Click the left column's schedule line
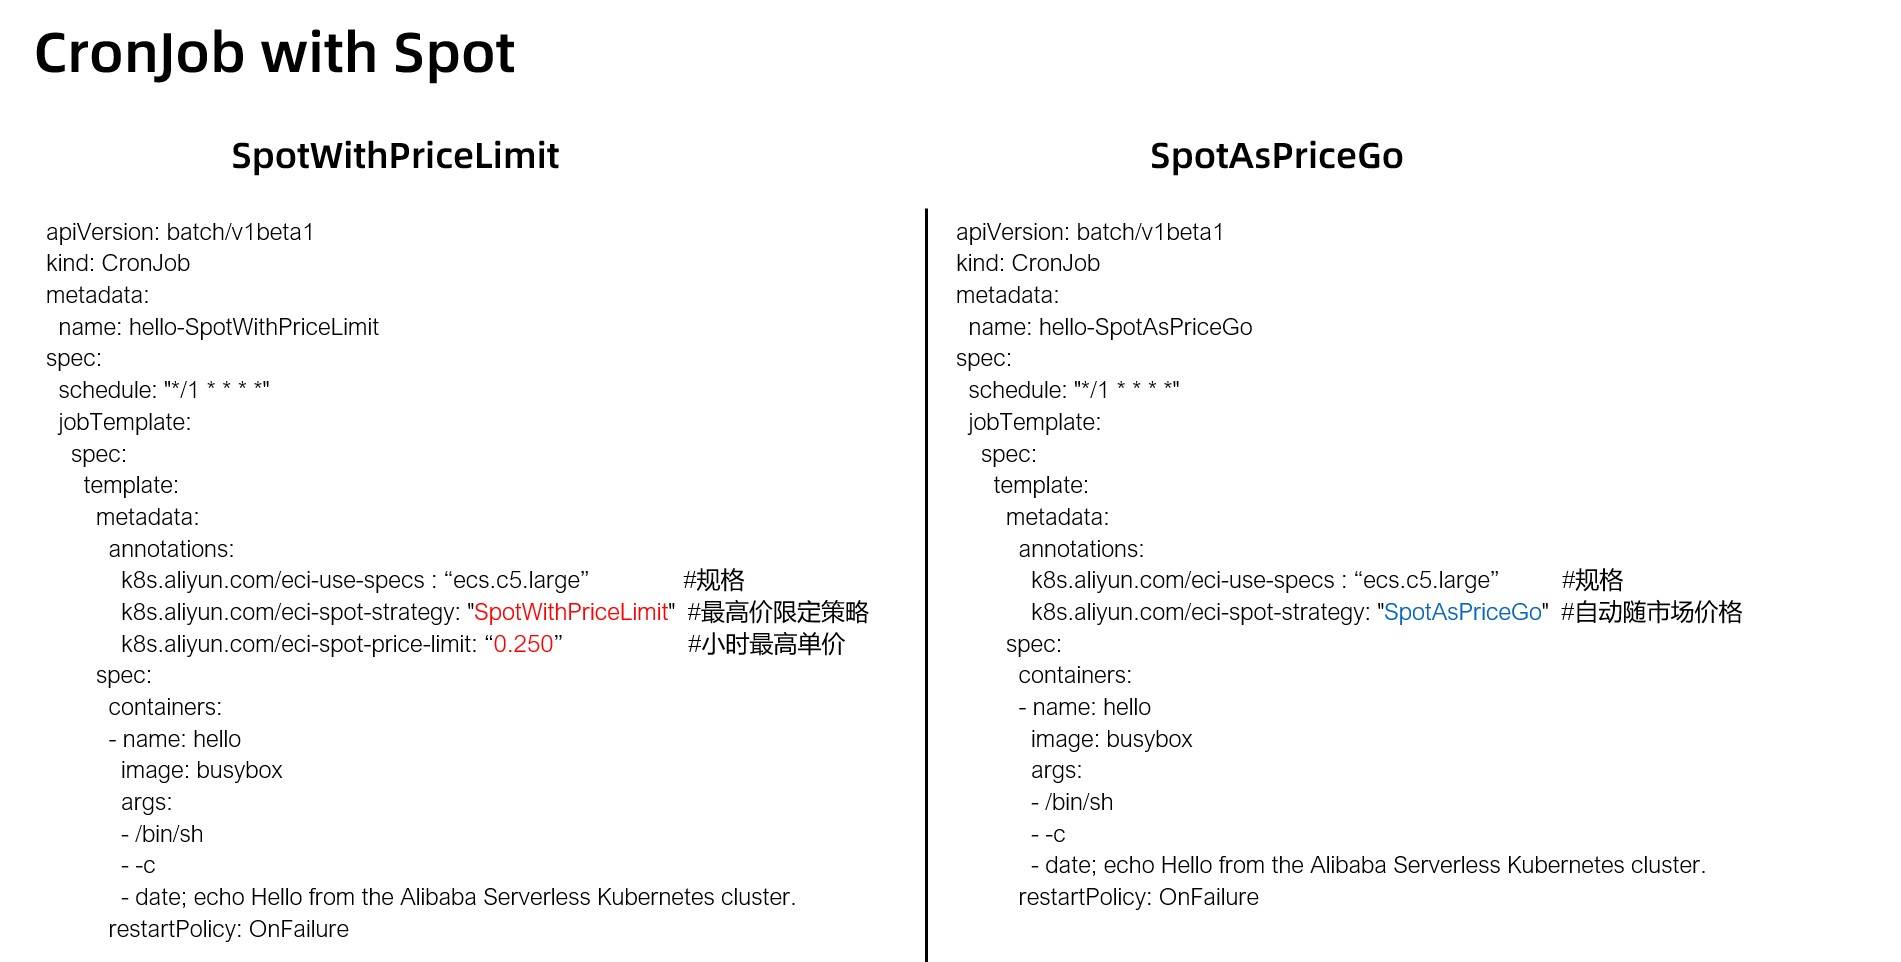Image resolution: width=1901 pixels, height=962 pixels. tap(164, 390)
